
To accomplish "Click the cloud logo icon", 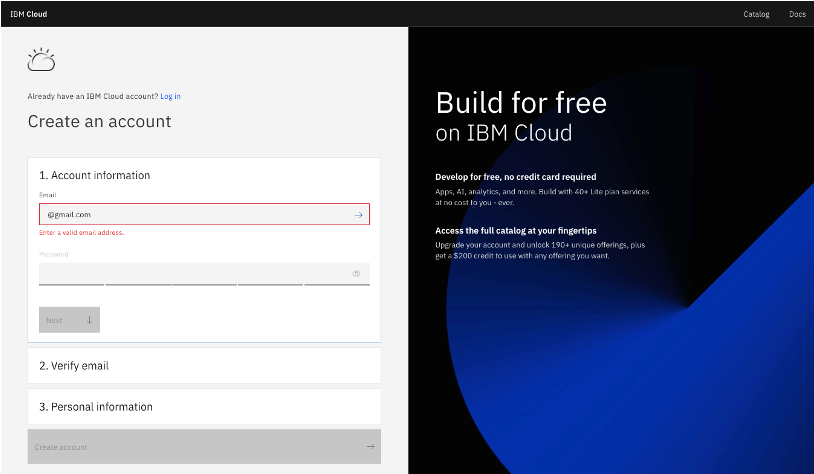I will coord(41,60).
